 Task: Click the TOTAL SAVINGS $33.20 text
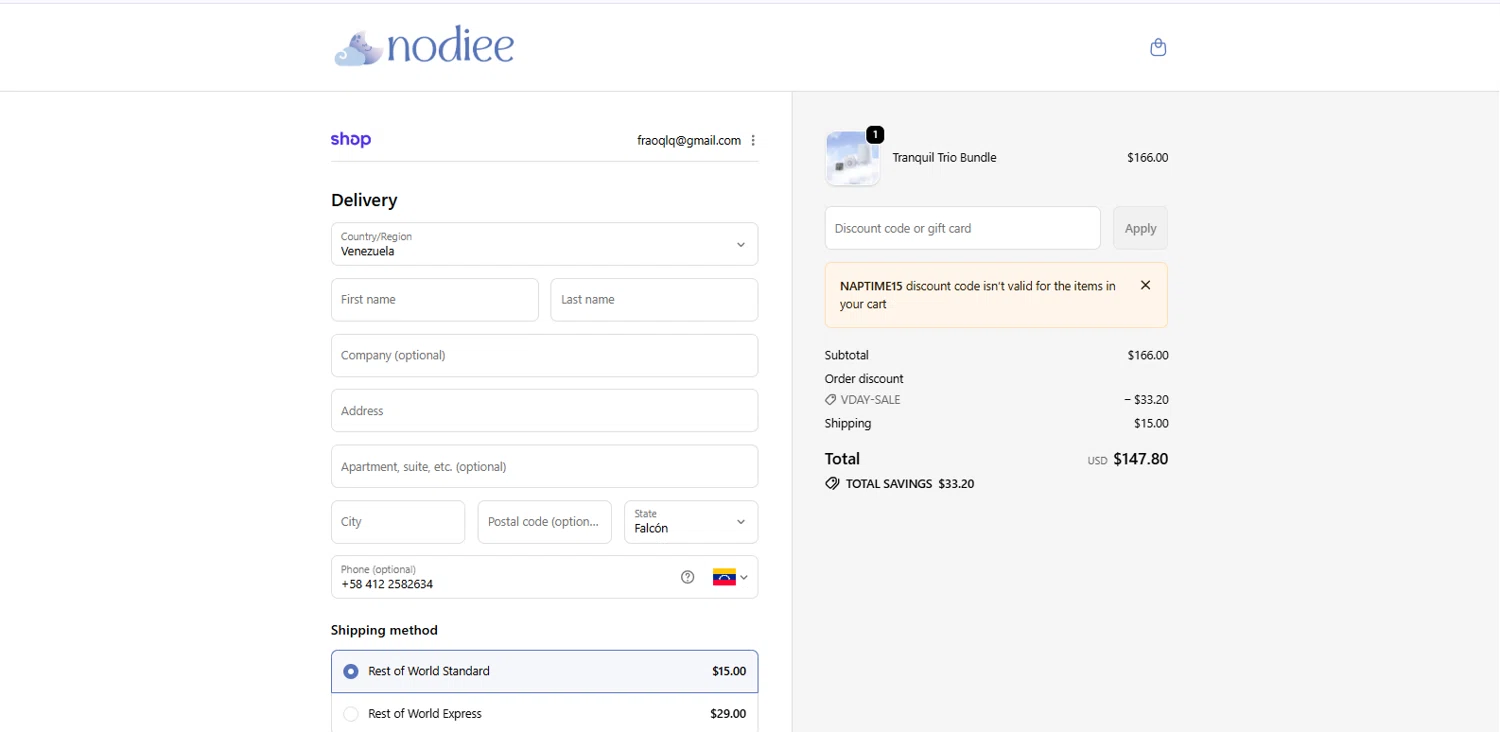pos(910,484)
